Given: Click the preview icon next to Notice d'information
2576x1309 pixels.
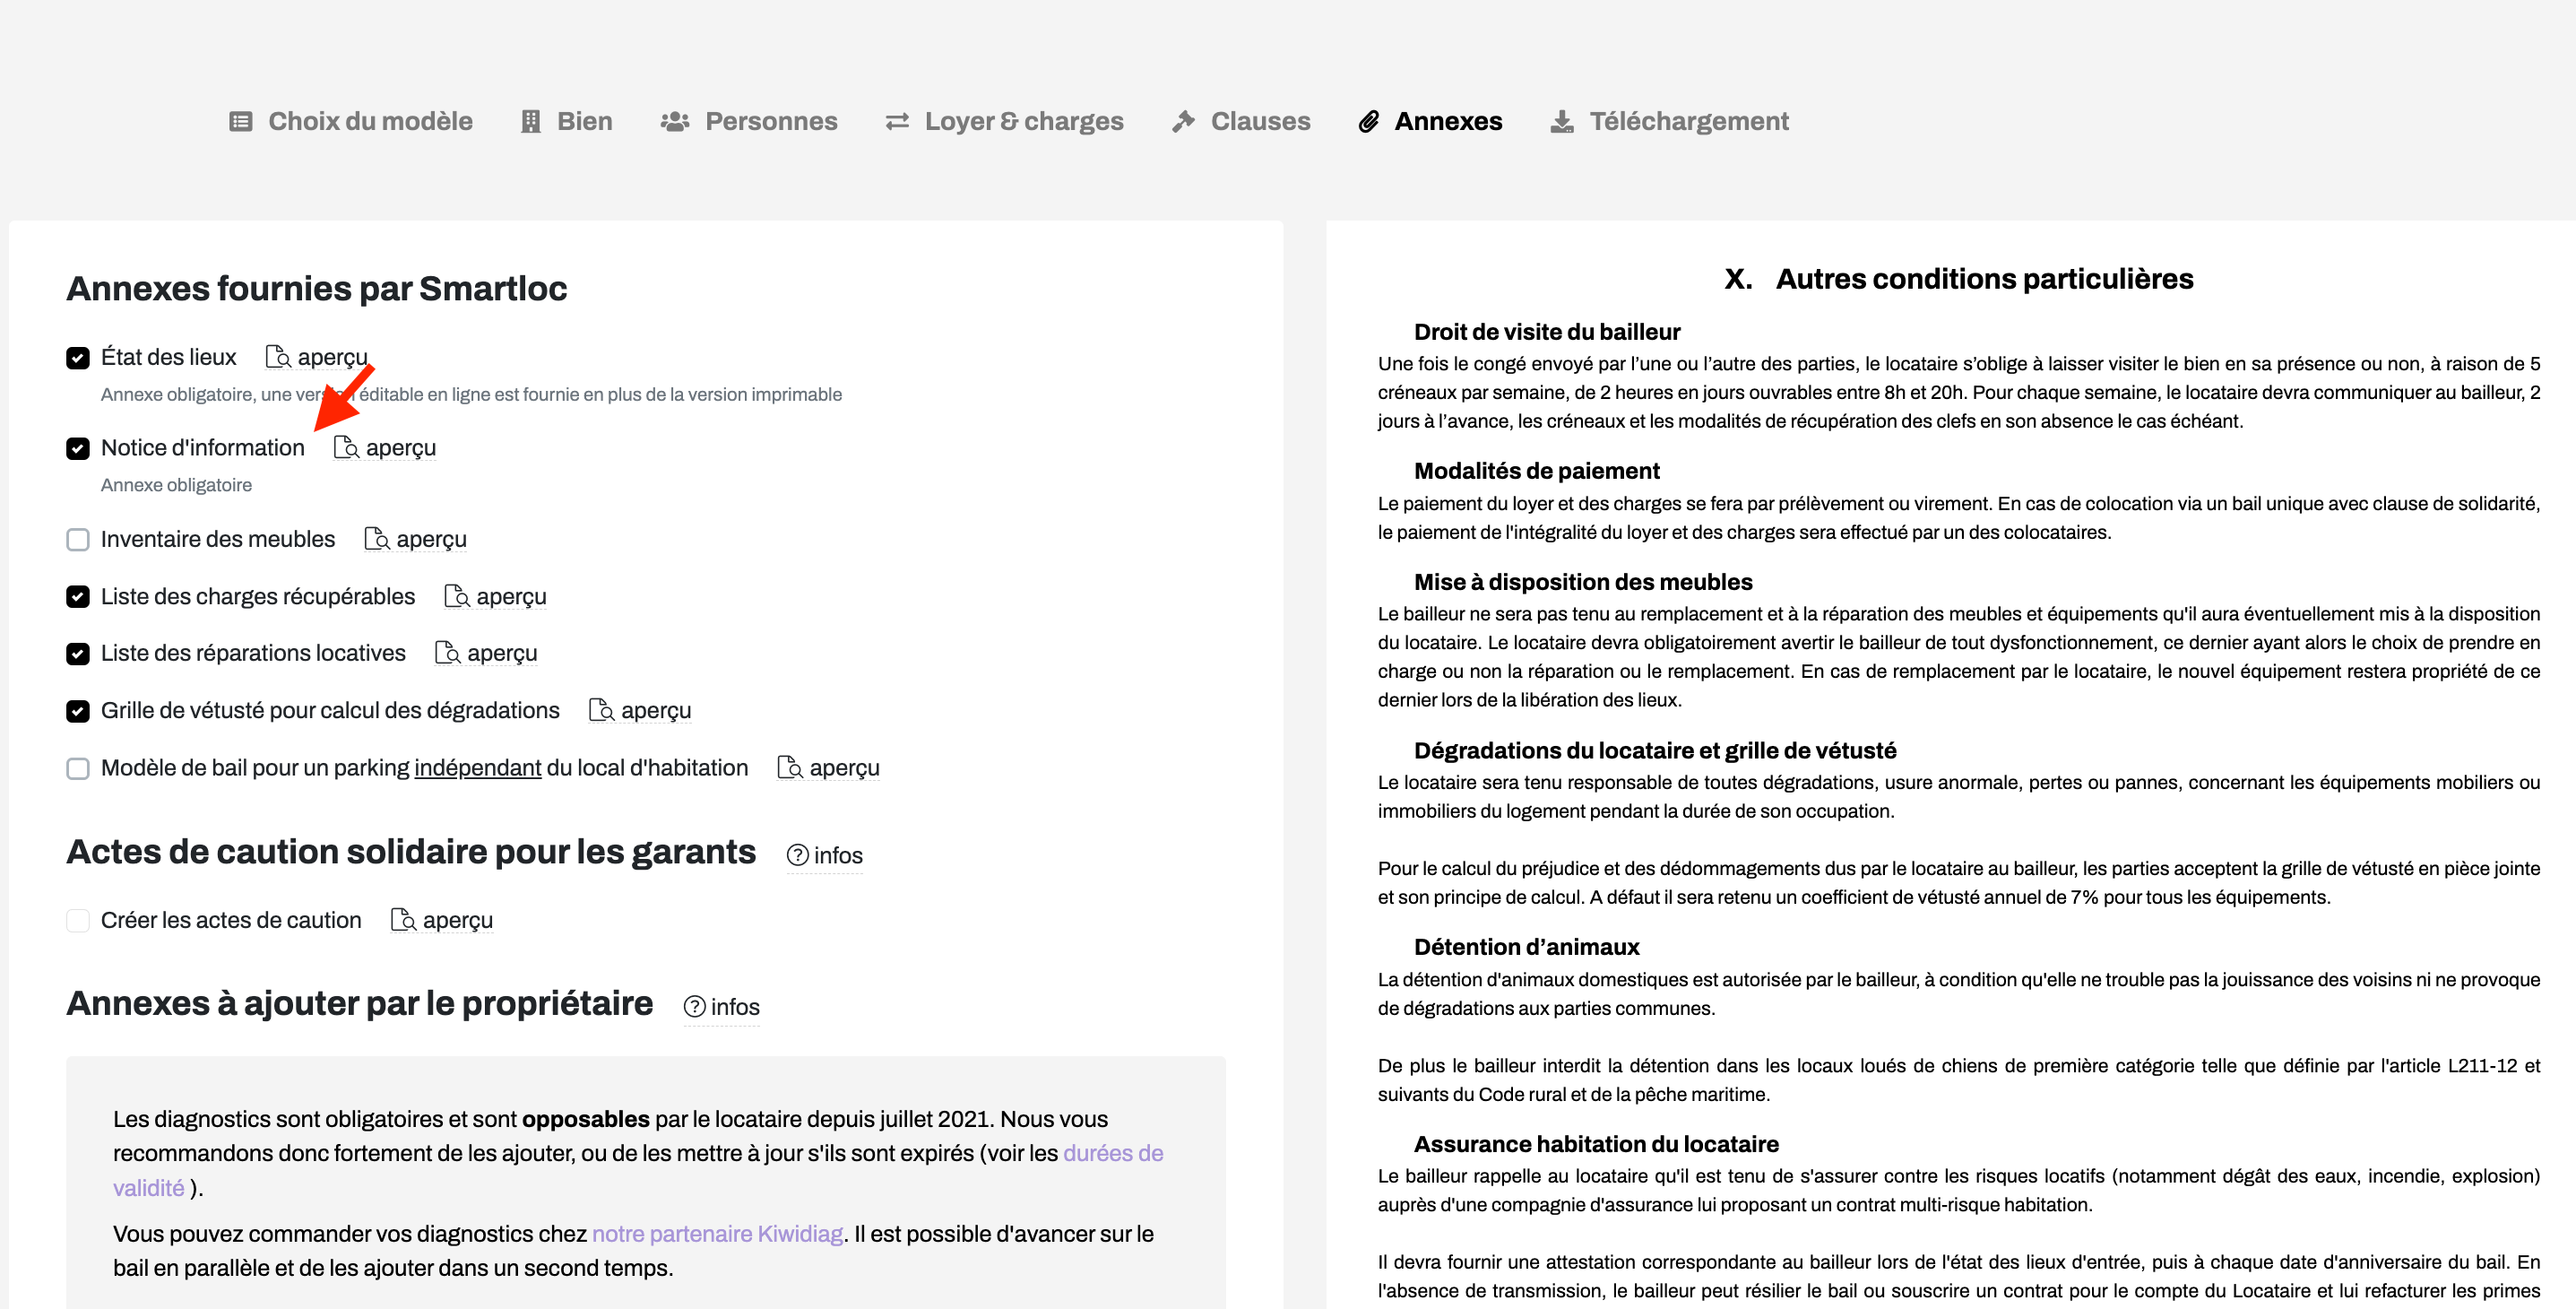Looking at the screenshot, I should point(346,447).
